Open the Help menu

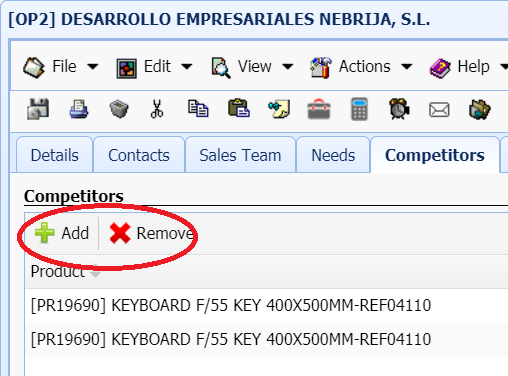pyautogui.click(x=468, y=67)
